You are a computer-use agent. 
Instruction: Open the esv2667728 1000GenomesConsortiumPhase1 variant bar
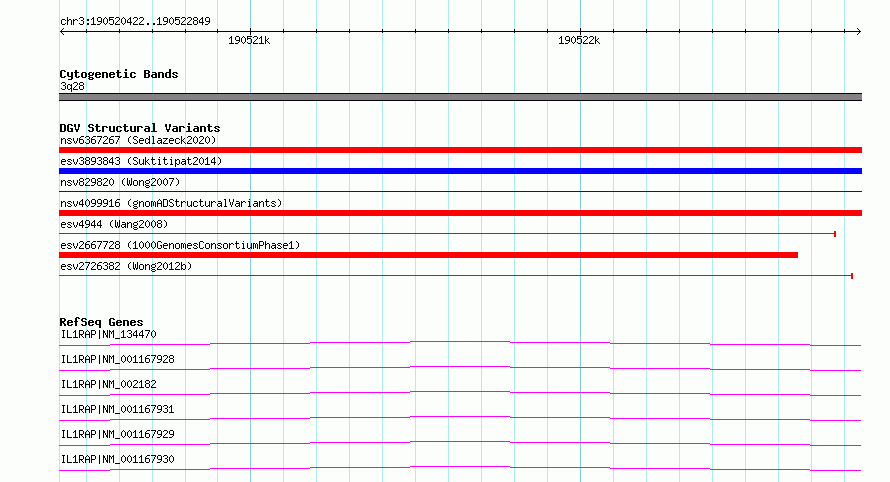pyautogui.click(x=429, y=255)
